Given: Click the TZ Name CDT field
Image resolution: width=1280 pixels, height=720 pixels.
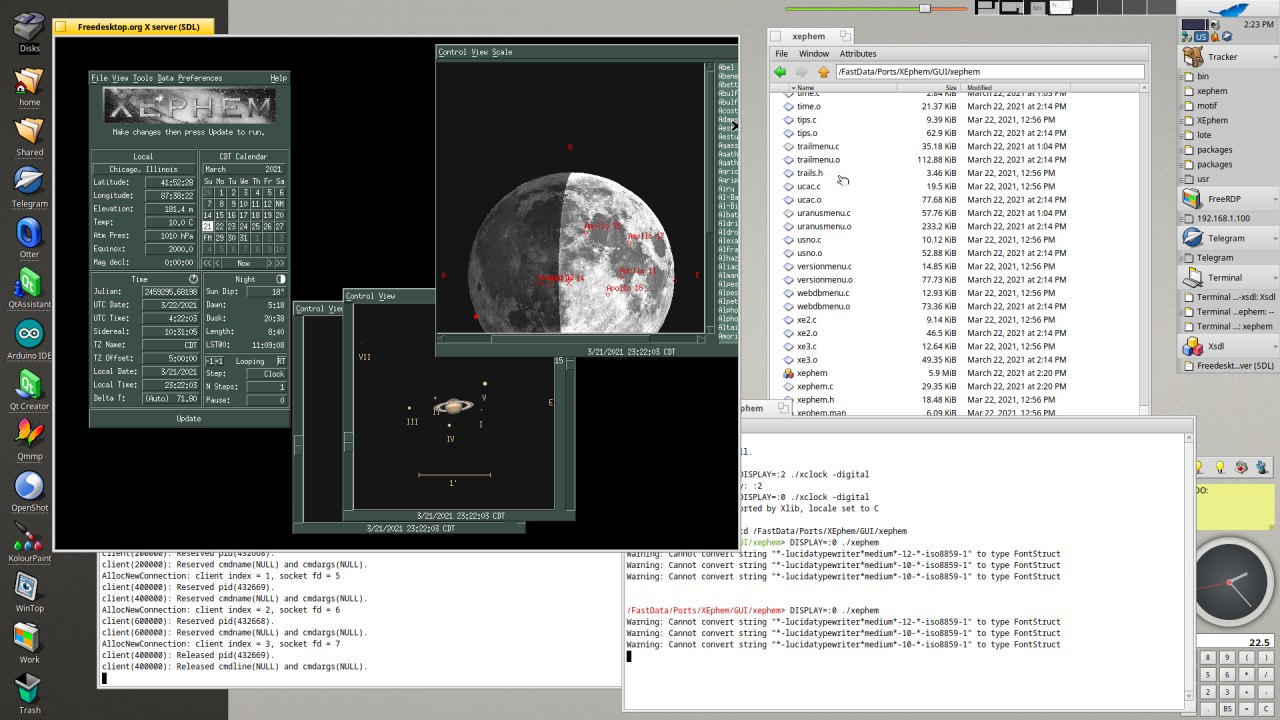Looking at the screenshot, I should (x=170, y=344).
